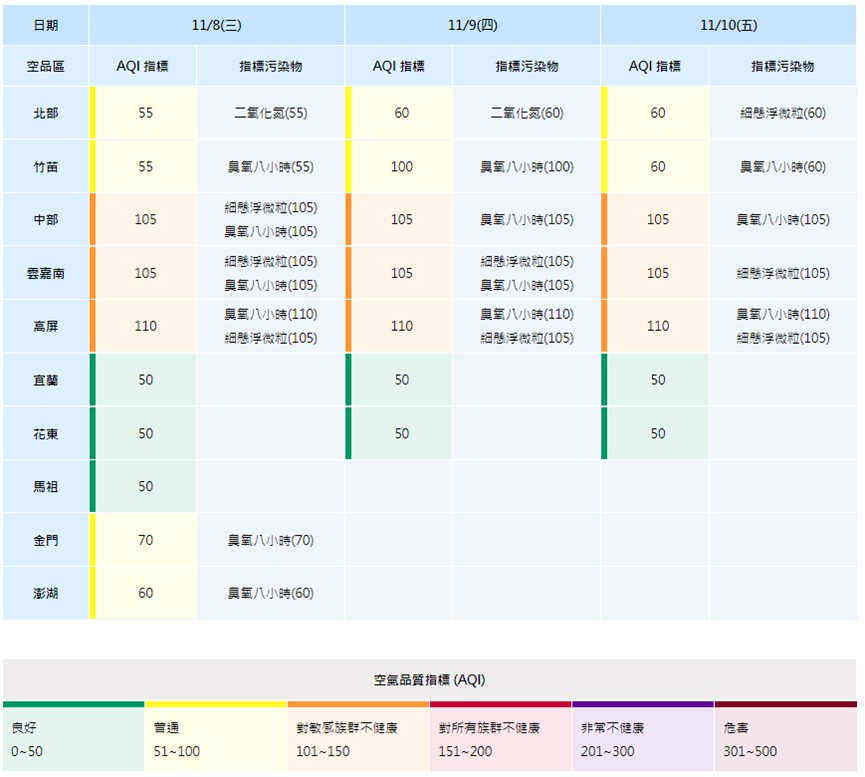Click AQI 指標 header under 11/9

click(x=398, y=66)
